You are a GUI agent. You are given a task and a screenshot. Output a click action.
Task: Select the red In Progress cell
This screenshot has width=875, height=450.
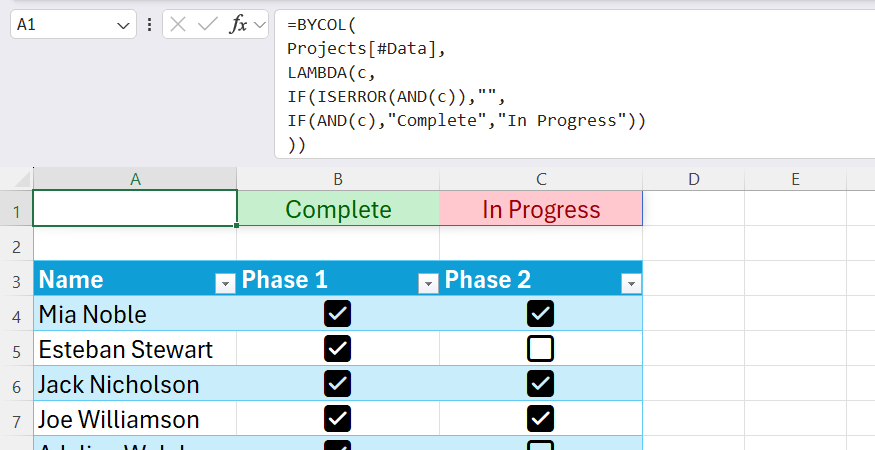pyautogui.click(x=541, y=208)
